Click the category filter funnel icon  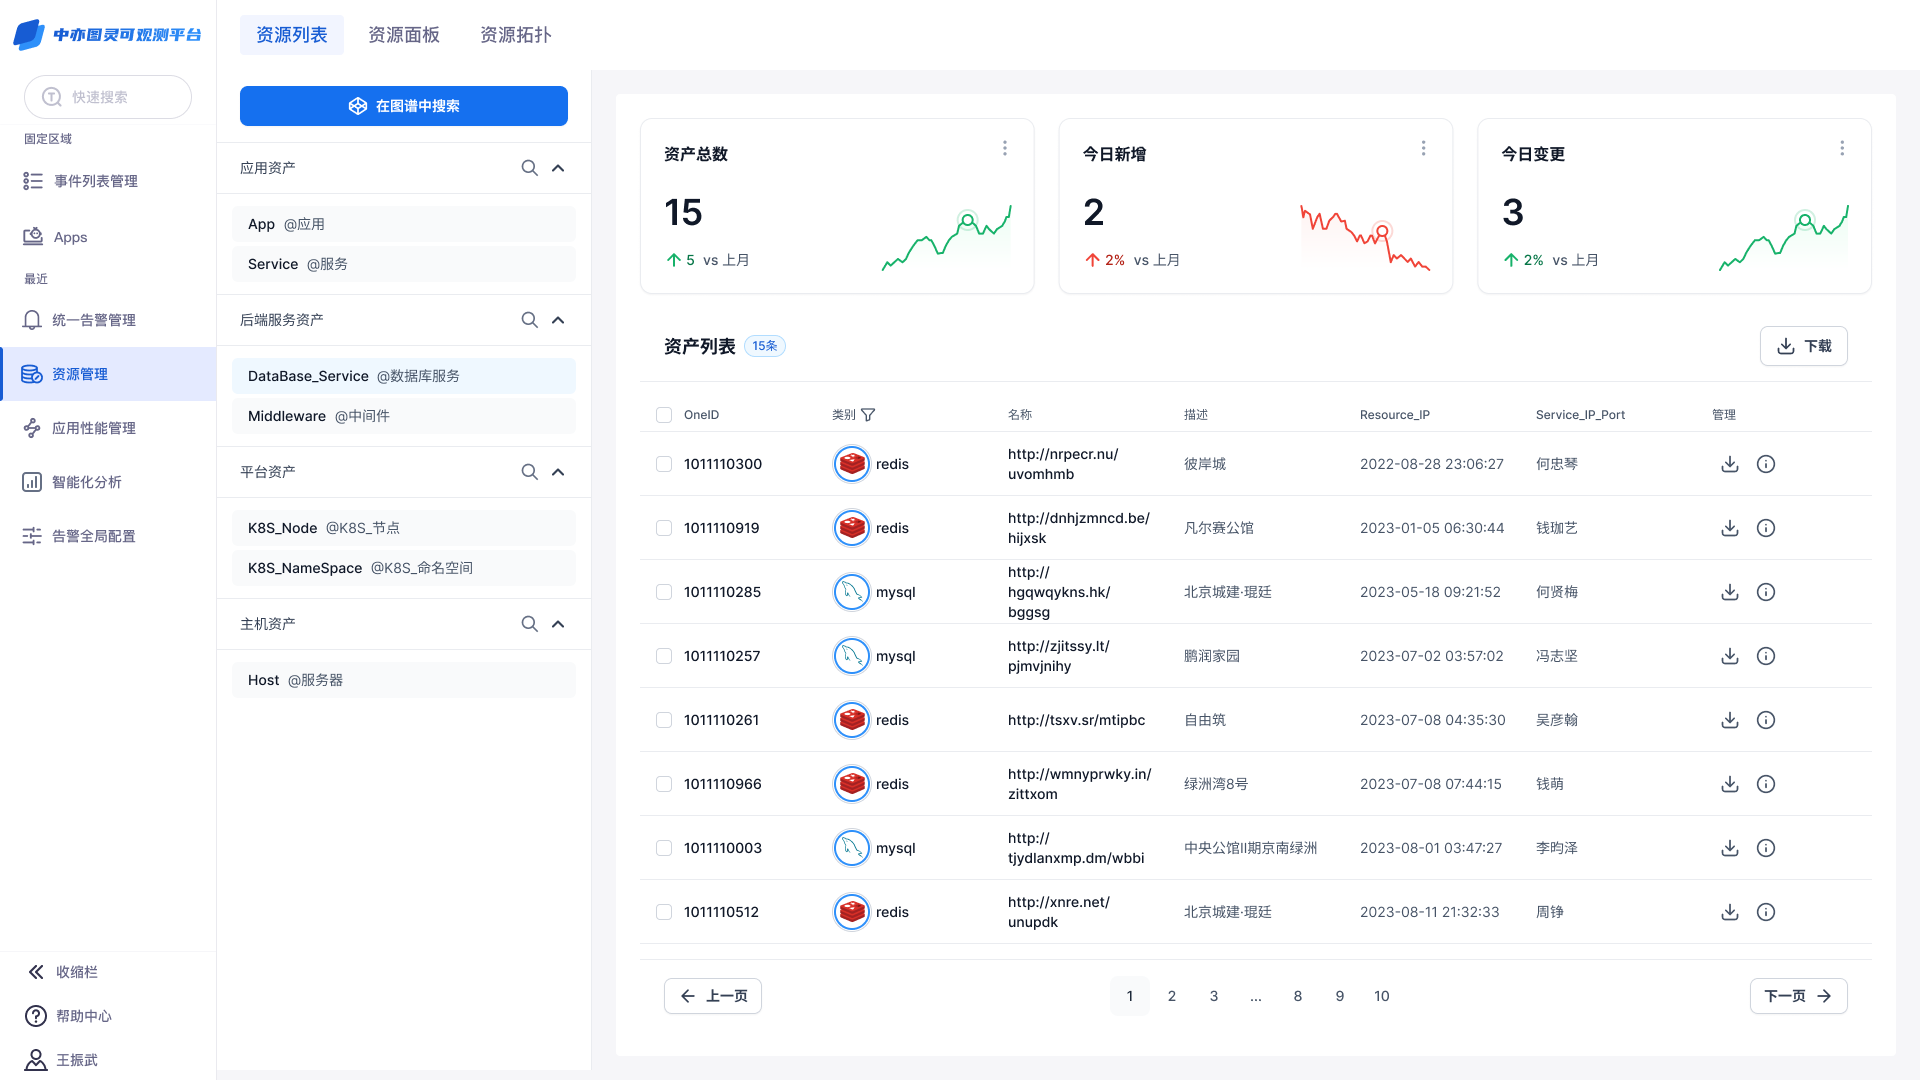[868, 415]
